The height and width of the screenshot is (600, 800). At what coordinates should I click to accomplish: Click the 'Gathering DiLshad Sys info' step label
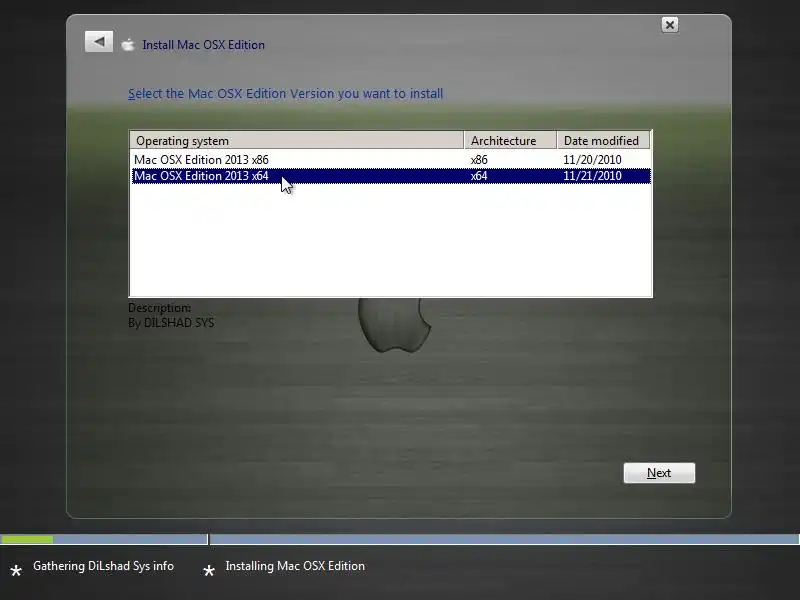pos(104,566)
